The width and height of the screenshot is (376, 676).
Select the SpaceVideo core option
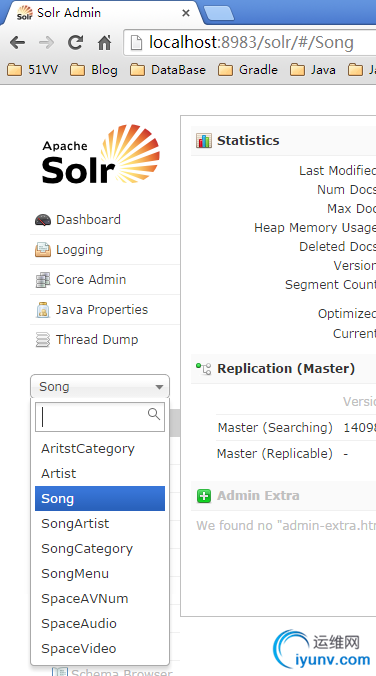[x=100, y=649]
